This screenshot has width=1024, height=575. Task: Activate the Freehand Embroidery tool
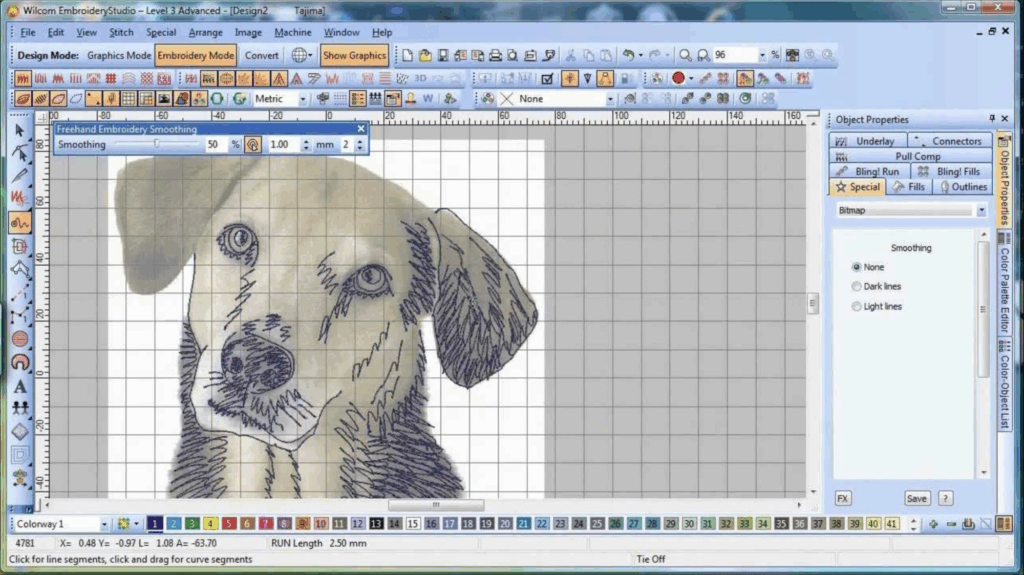[20, 223]
